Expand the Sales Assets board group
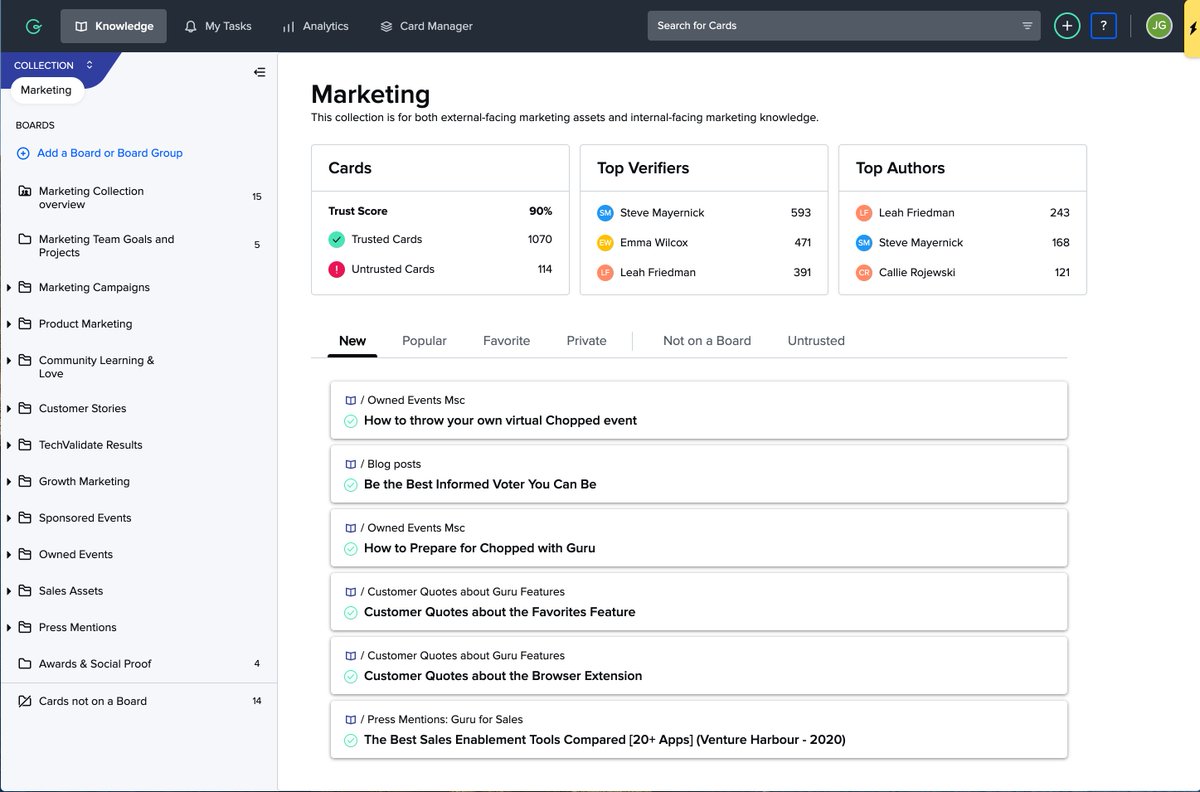 [9, 591]
